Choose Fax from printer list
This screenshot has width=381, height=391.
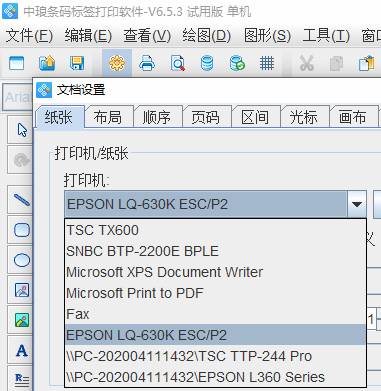tap(215, 314)
